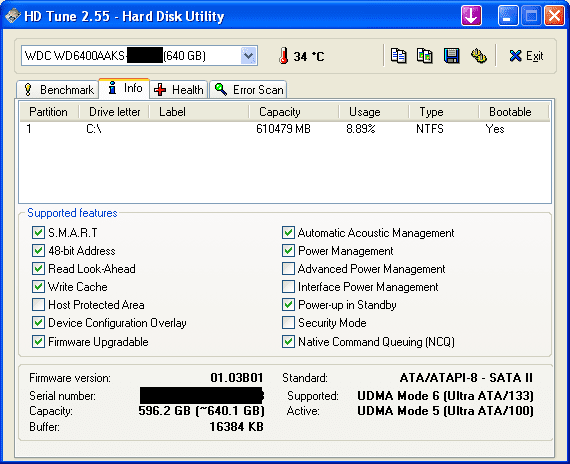Close the HD Tune window

554,16
